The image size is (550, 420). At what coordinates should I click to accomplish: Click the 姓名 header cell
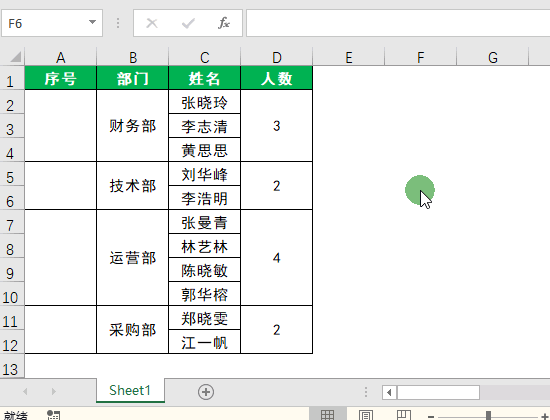tap(204, 78)
